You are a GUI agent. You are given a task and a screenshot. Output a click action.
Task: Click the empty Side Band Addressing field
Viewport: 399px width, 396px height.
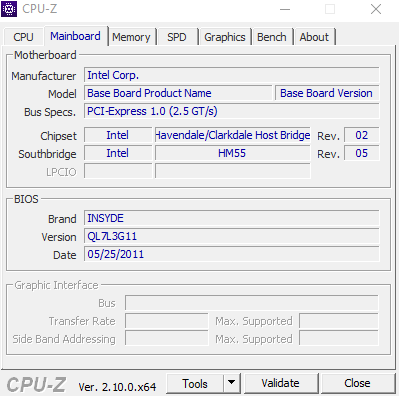(x=167, y=339)
